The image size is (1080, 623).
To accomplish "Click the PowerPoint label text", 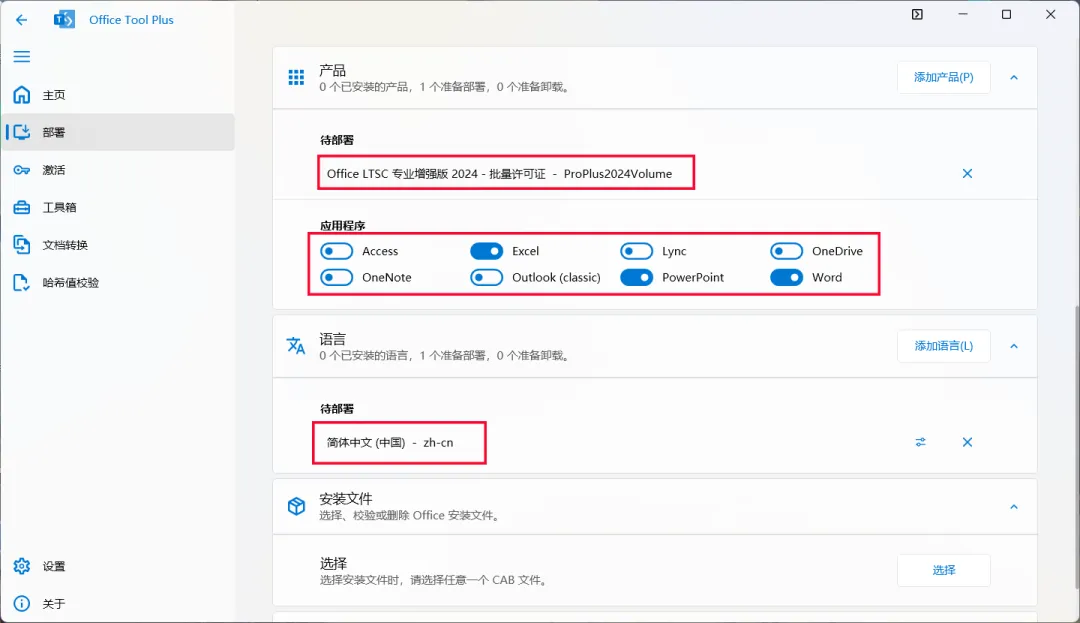I will [693, 277].
